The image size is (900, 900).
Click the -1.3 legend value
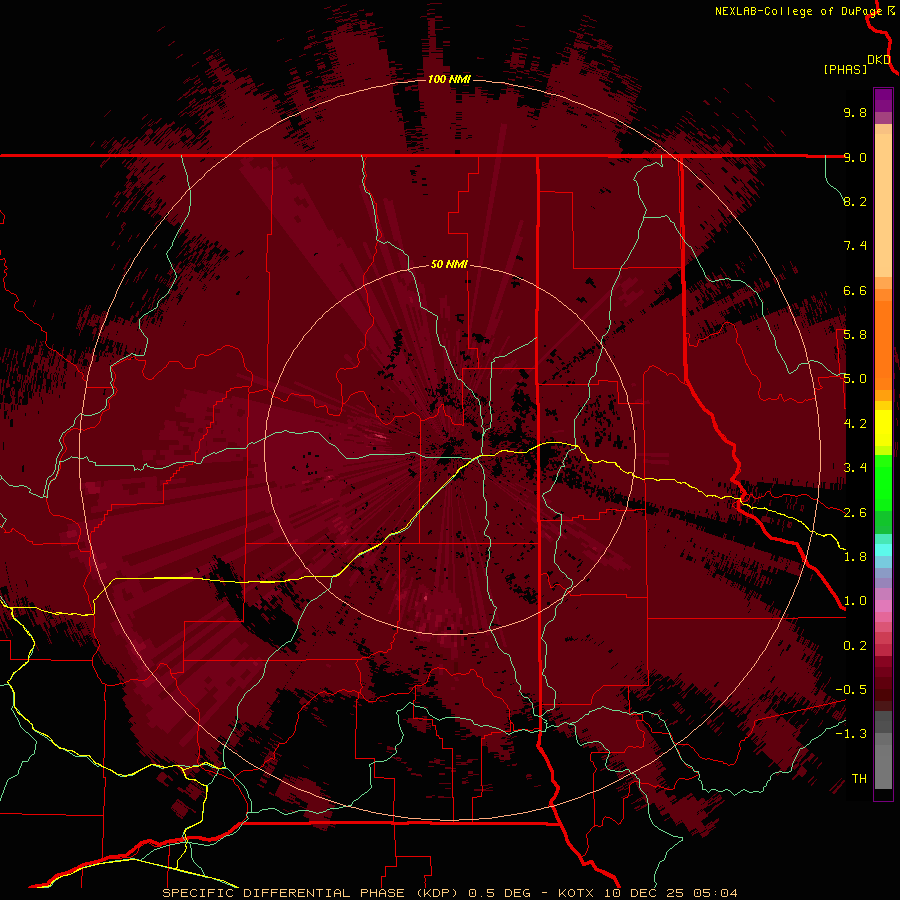851,734
